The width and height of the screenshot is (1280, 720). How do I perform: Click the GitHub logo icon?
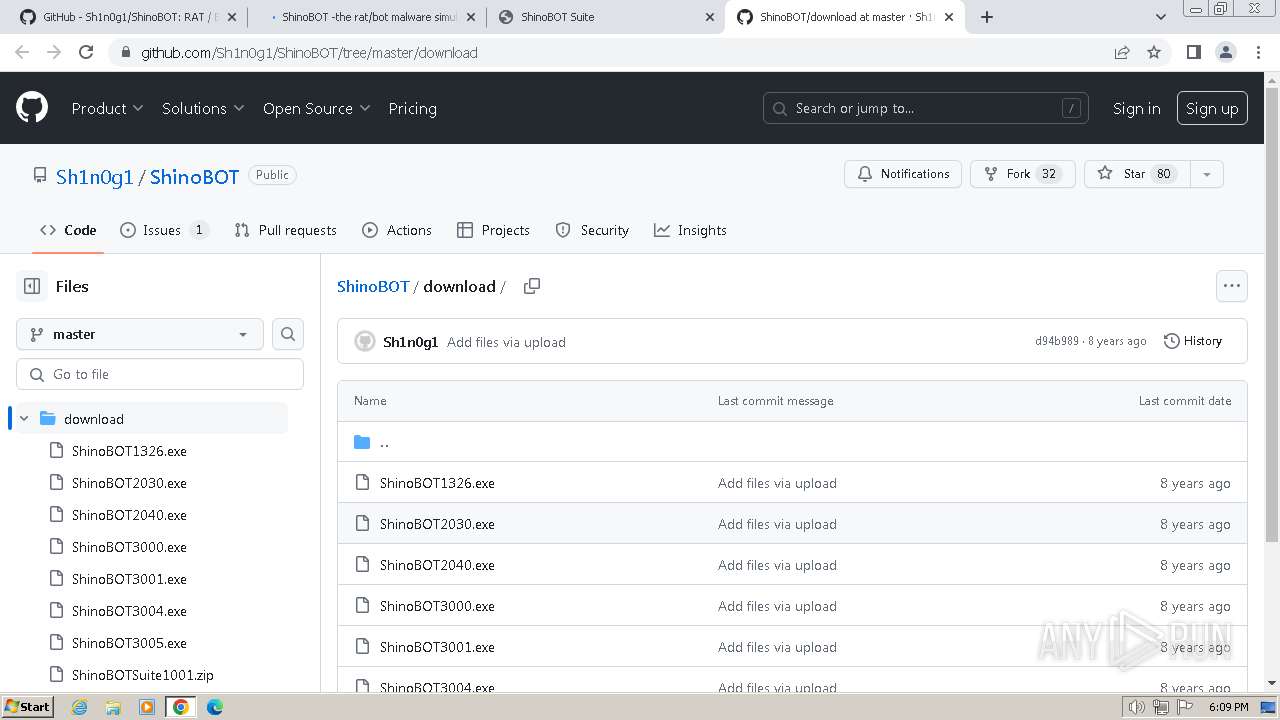point(32,108)
